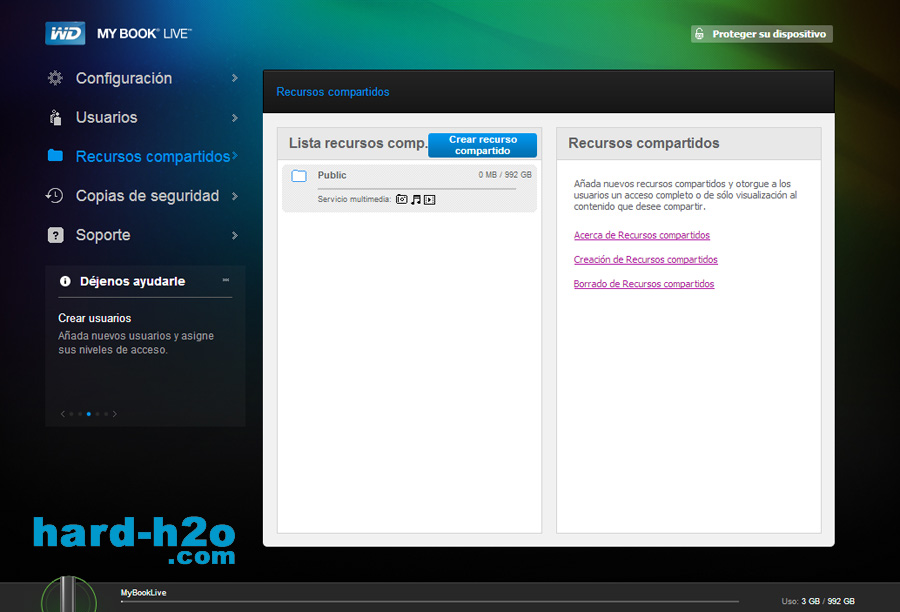Click the Copias de seguridad clock icon

tap(55, 196)
